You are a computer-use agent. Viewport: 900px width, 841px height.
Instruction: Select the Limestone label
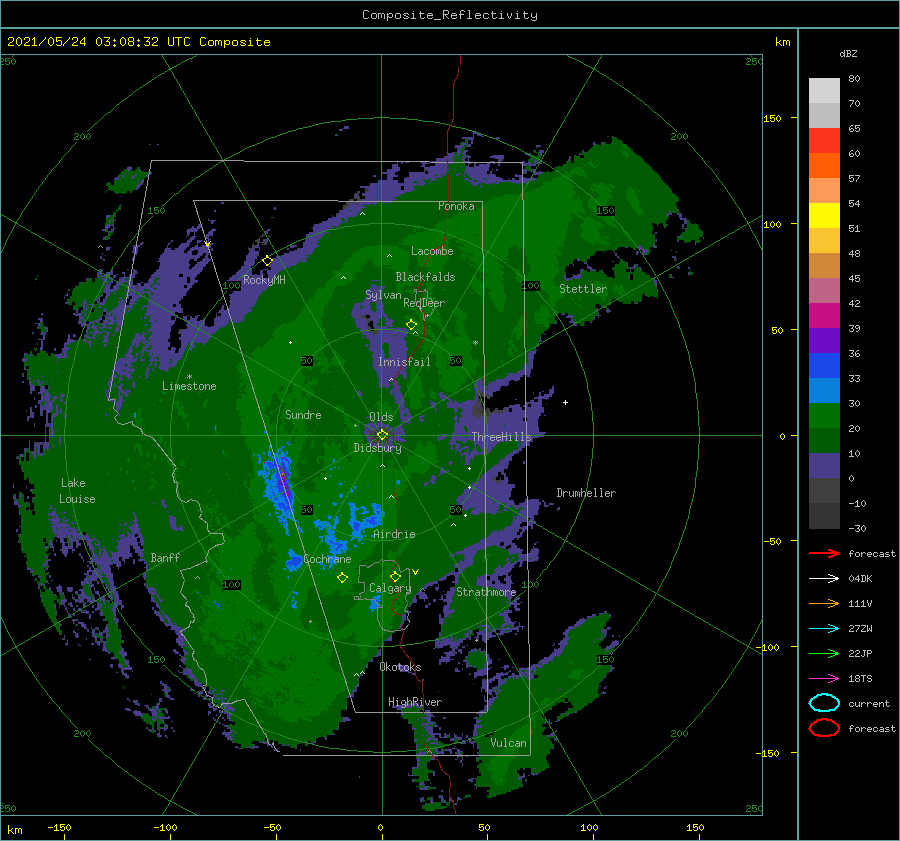[x=189, y=386]
